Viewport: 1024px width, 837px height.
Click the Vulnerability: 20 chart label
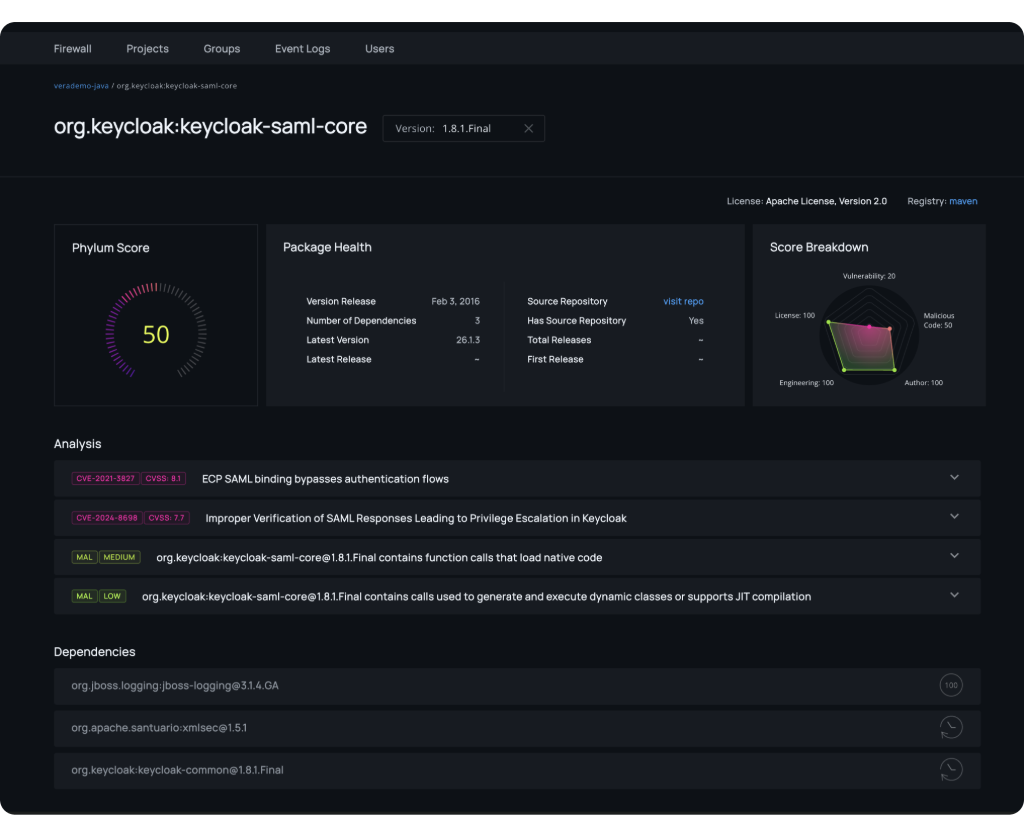coord(869,276)
